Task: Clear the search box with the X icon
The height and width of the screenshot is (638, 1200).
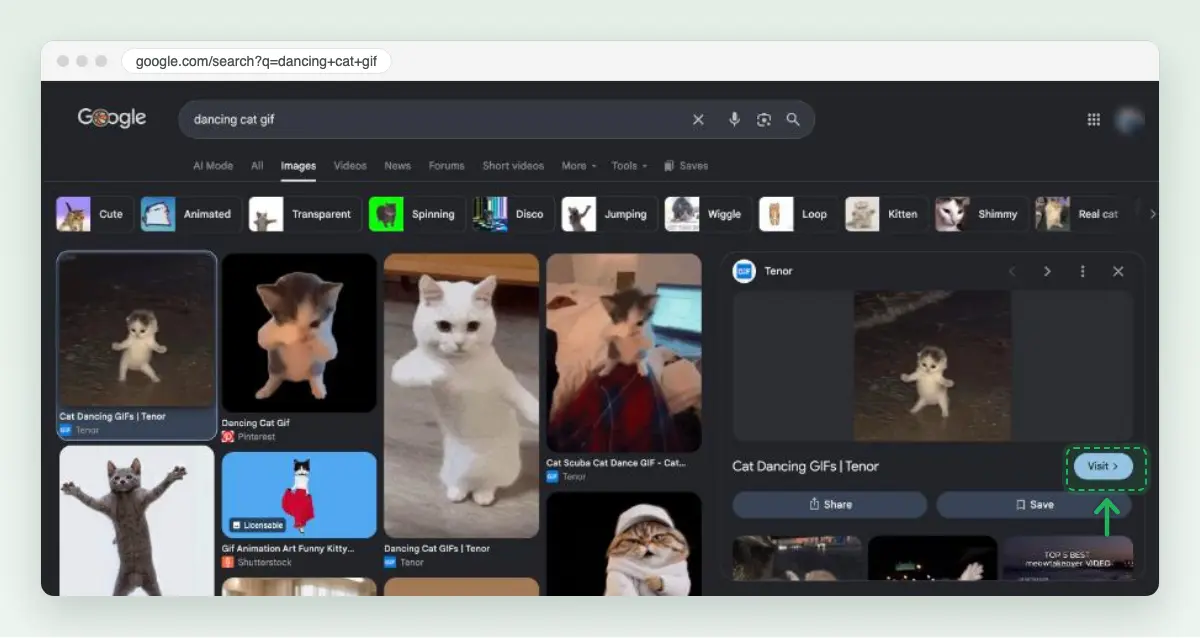Action: click(x=698, y=120)
